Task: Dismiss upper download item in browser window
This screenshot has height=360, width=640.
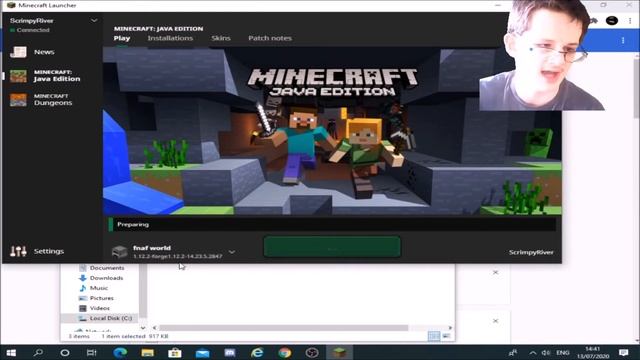Action: click(x=496, y=272)
